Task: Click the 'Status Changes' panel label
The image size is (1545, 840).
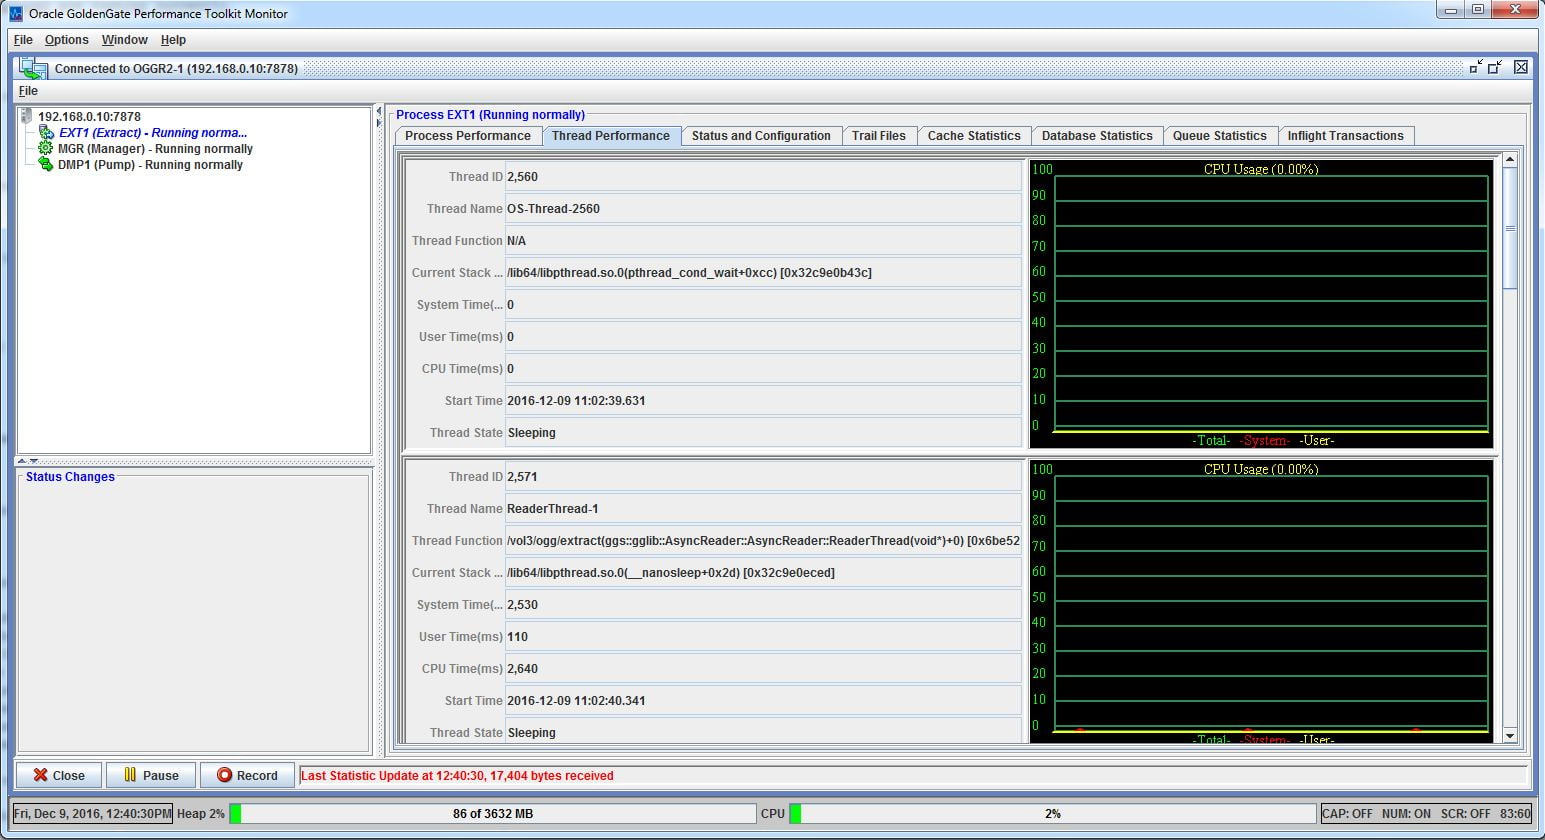Action: click(70, 477)
